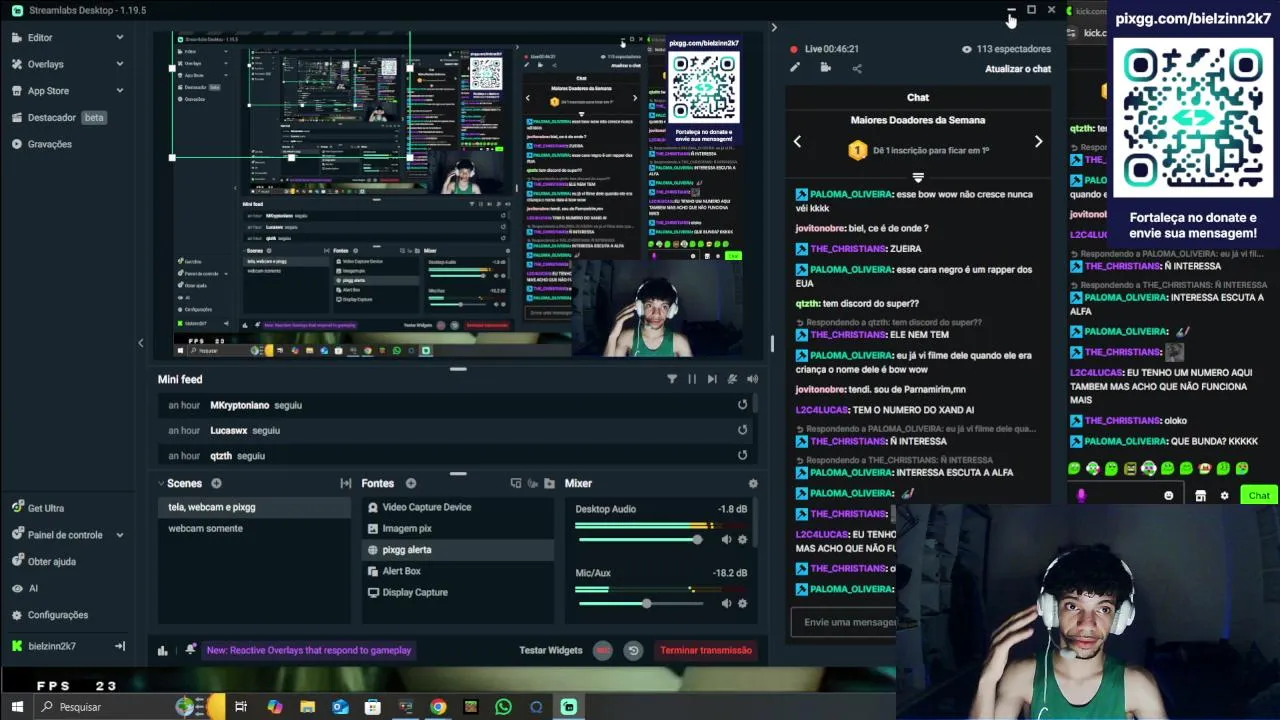The image size is (1280, 720).
Task: Expand the Editor chevron in sidebar
Action: (x=120, y=37)
